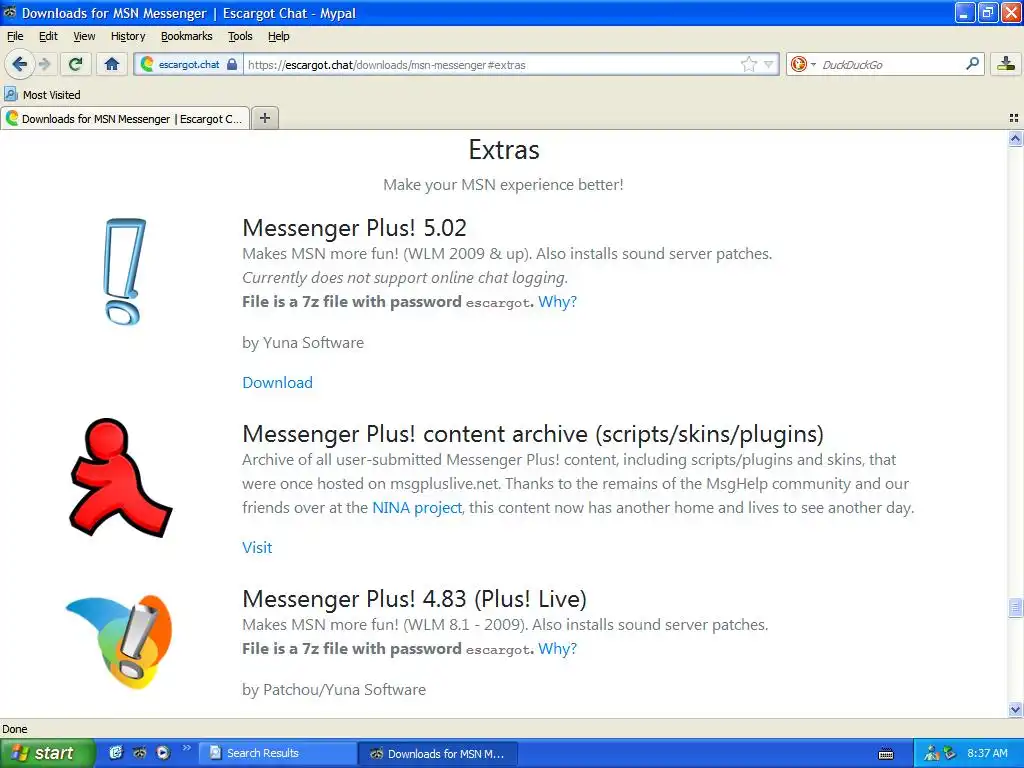
Task: Open the Most Visited bookmarks folder
Action: [42, 95]
